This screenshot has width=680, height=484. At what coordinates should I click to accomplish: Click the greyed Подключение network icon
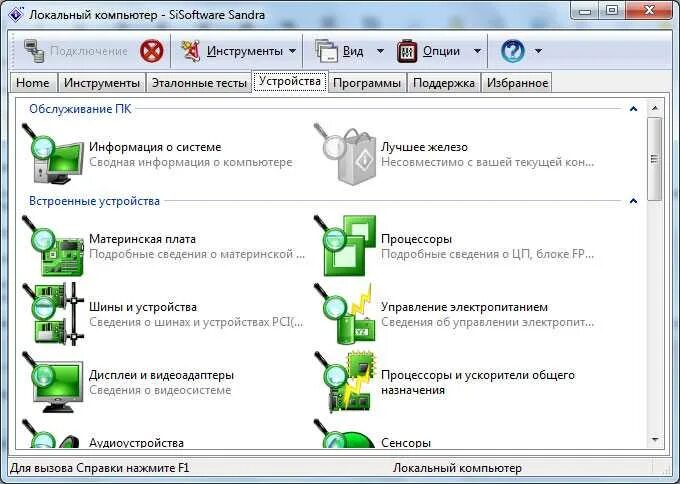34,51
